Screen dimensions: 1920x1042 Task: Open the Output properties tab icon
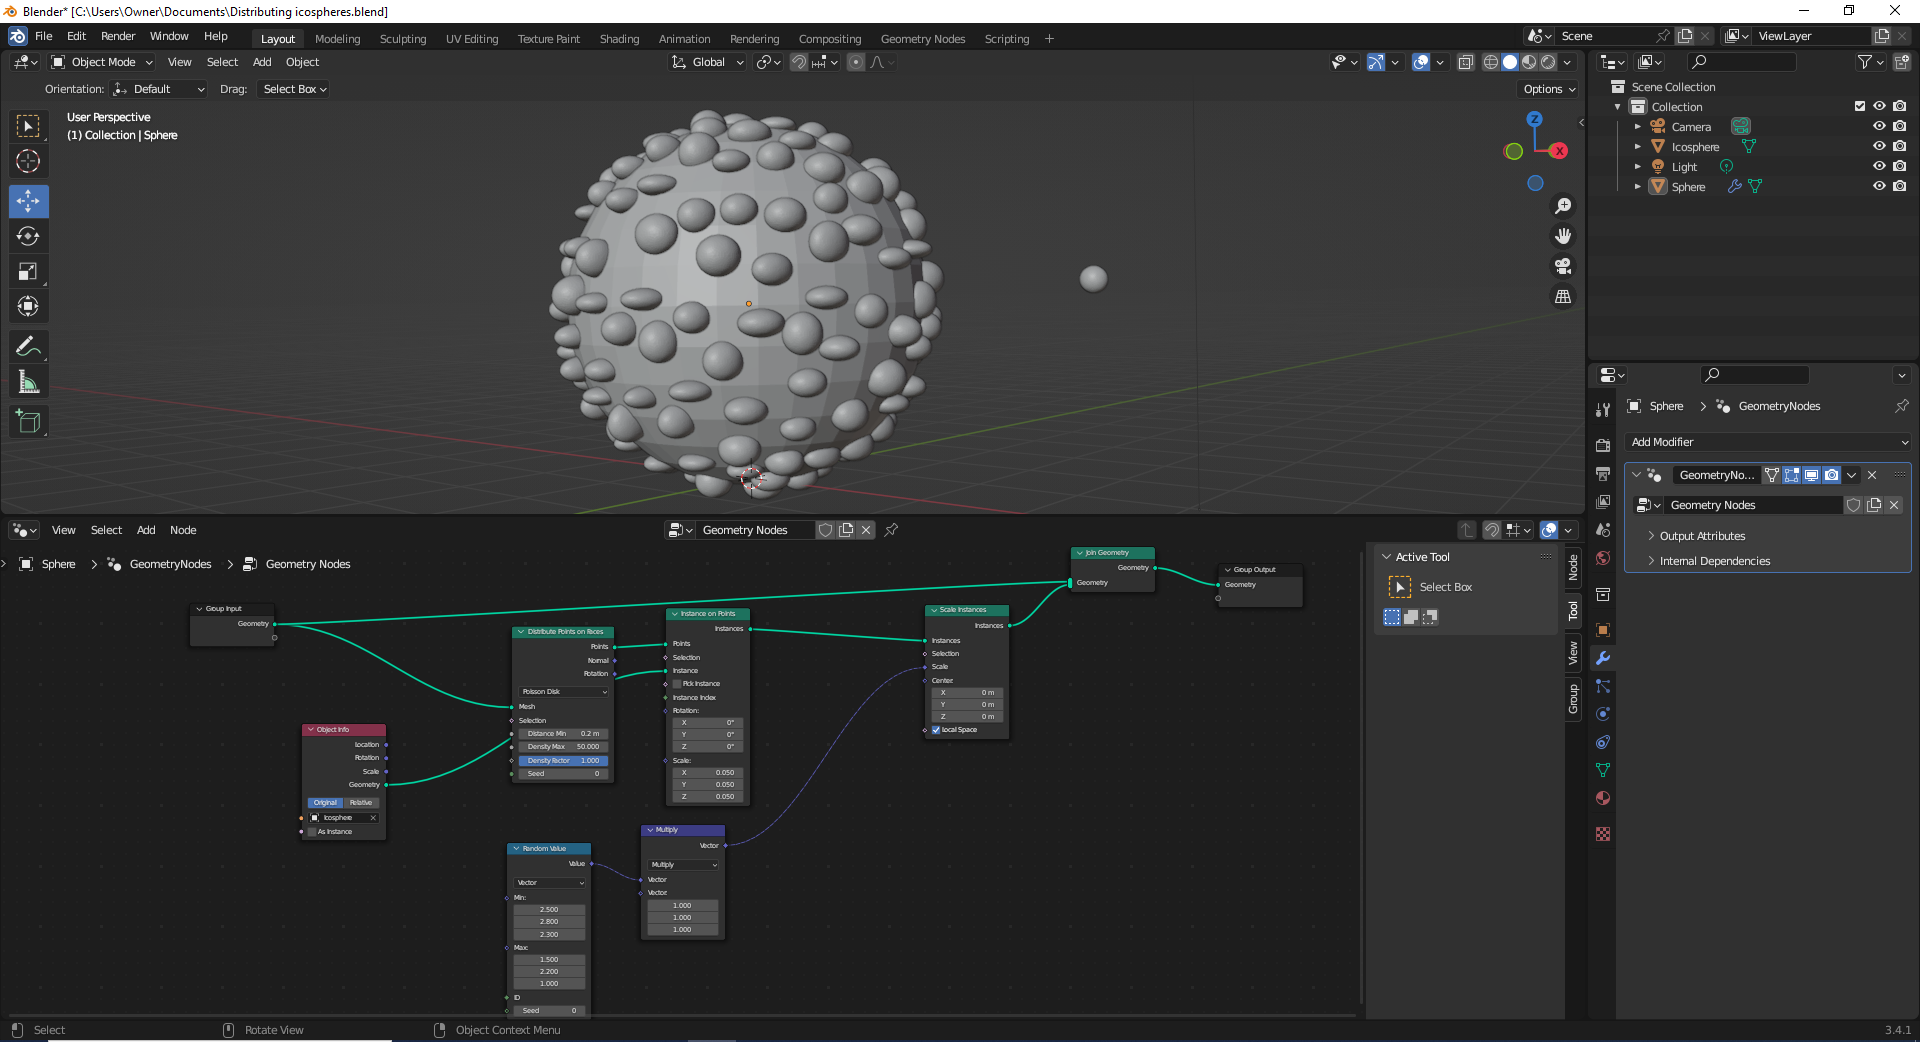click(1603, 473)
